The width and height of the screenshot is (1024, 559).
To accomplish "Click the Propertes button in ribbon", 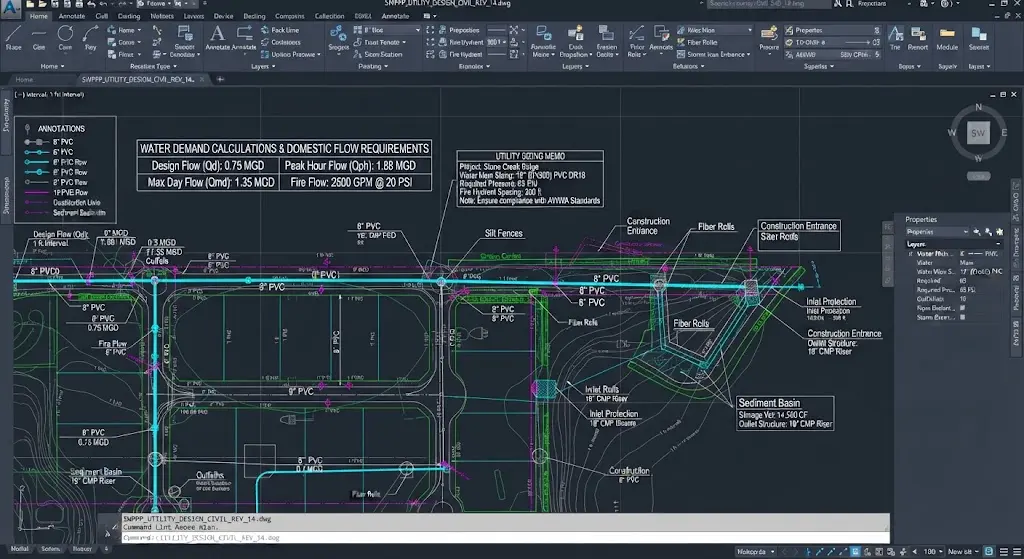I will 832,30.
